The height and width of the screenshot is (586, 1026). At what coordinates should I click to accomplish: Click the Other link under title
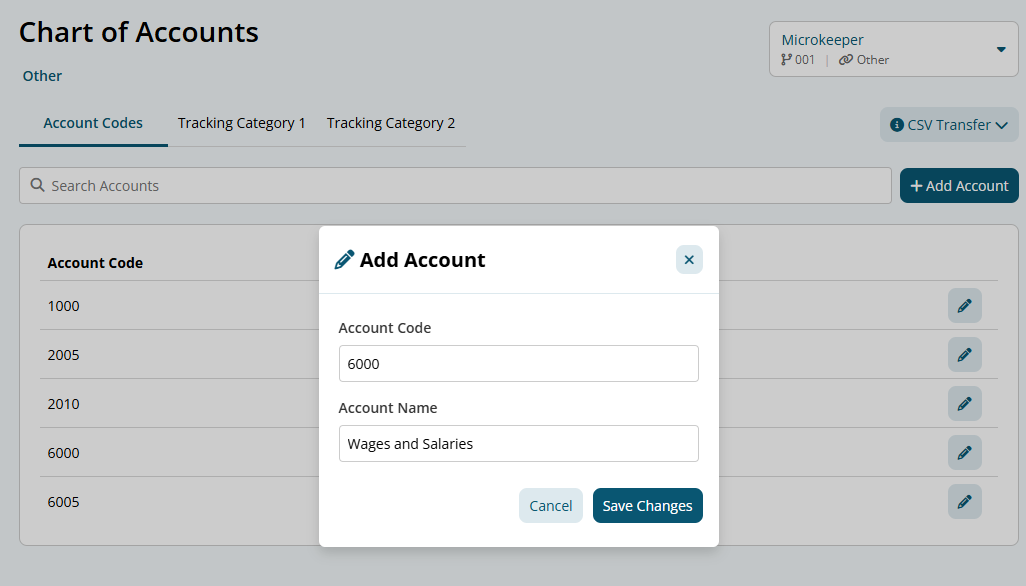(x=42, y=76)
